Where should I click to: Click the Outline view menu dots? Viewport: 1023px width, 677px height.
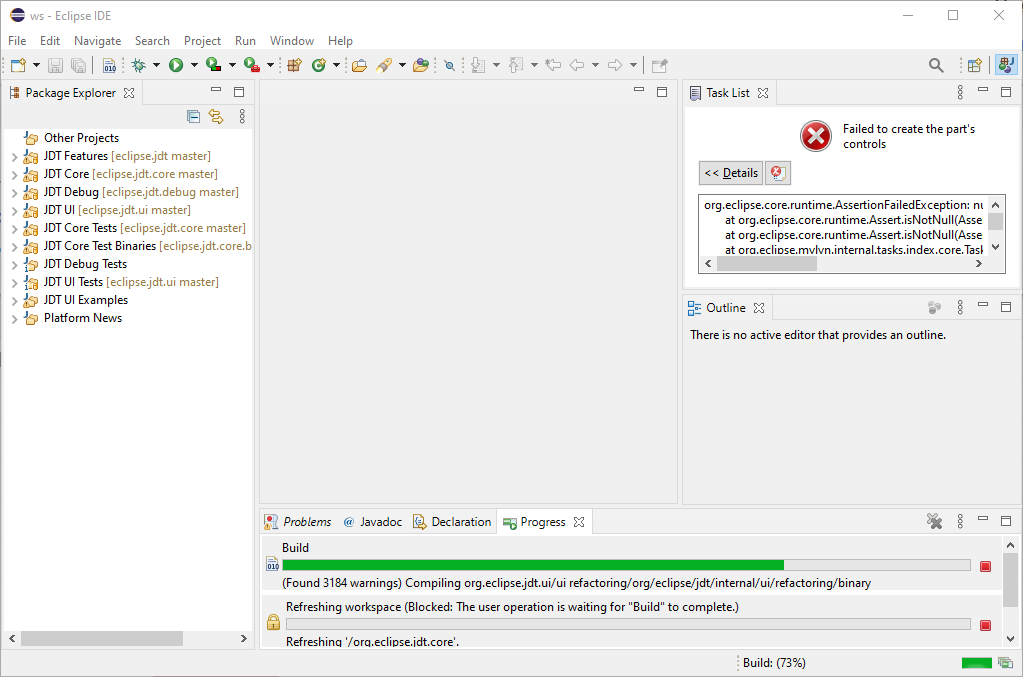coord(960,307)
